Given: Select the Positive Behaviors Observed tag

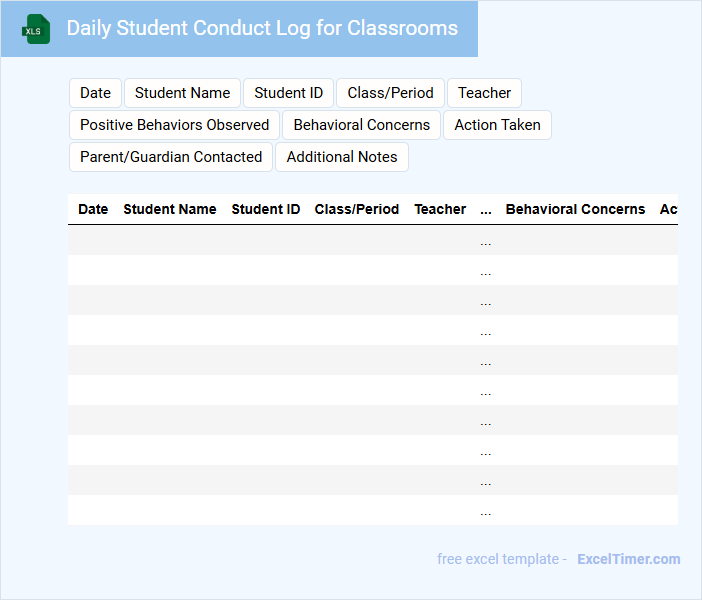Looking at the screenshot, I should [x=174, y=125].
